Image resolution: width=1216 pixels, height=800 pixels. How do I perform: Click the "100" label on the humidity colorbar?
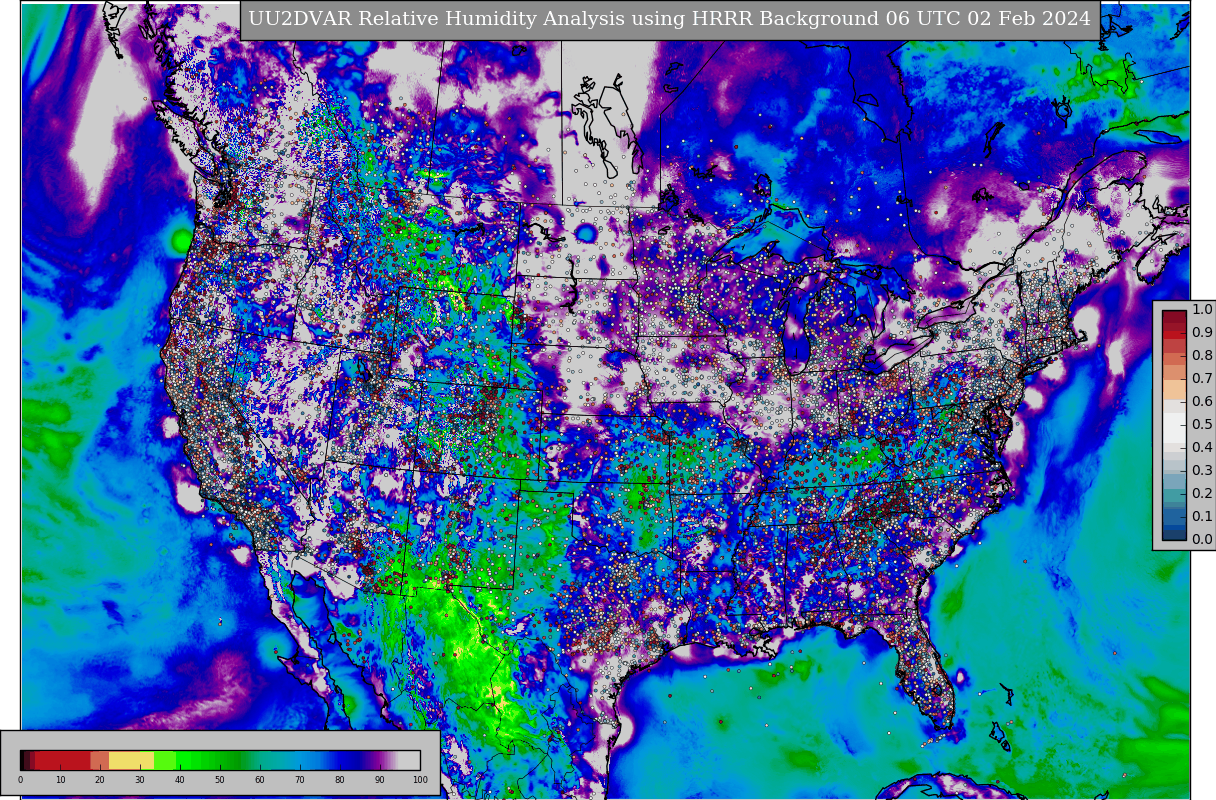tap(420, 779)
